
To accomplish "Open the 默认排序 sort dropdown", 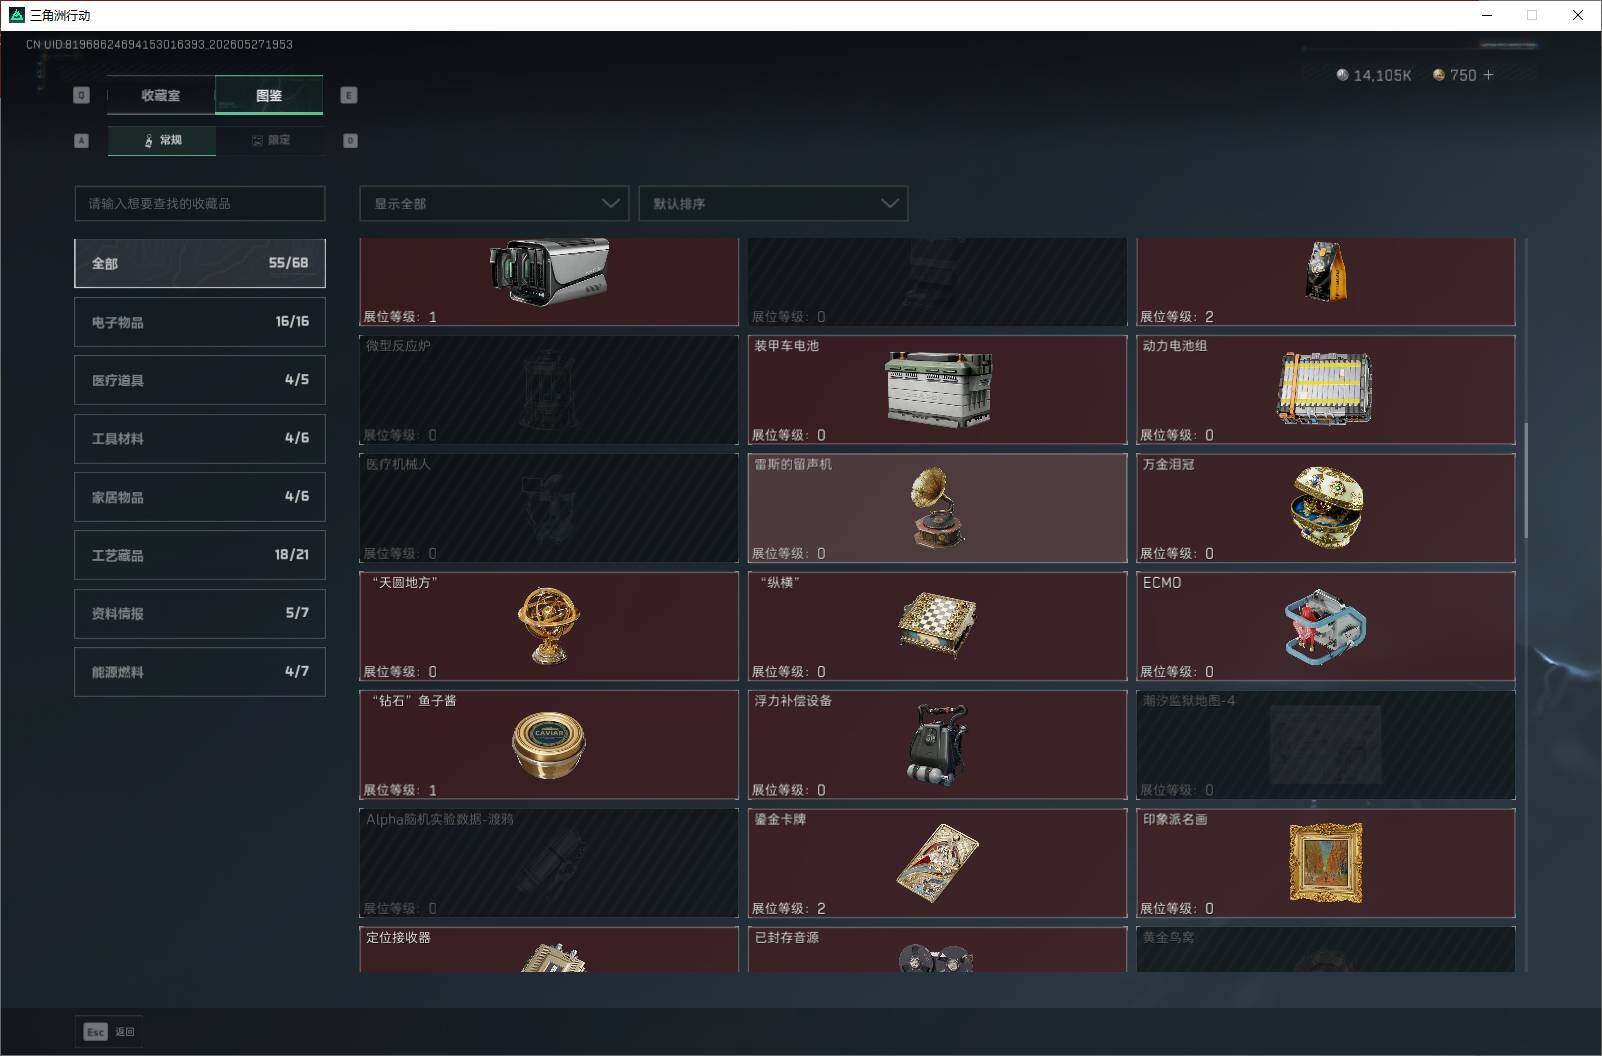I will tap(773, 203).
